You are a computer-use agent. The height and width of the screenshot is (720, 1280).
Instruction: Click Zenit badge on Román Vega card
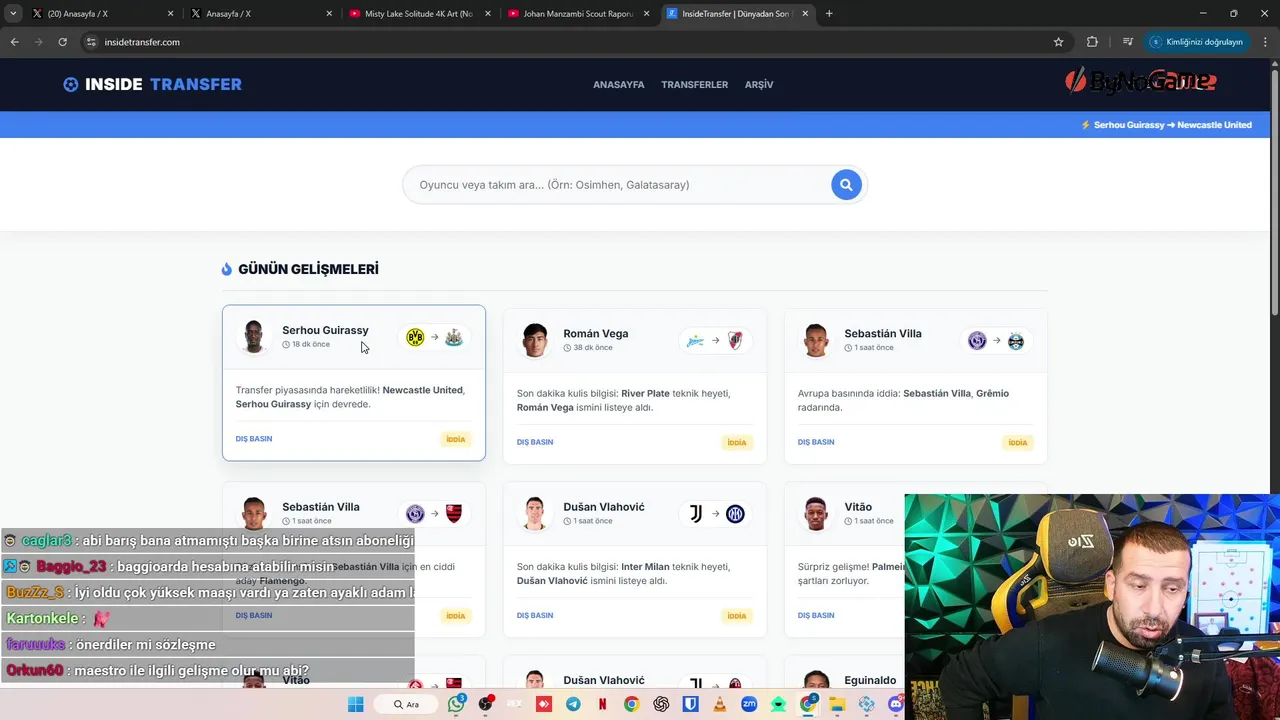695,340
